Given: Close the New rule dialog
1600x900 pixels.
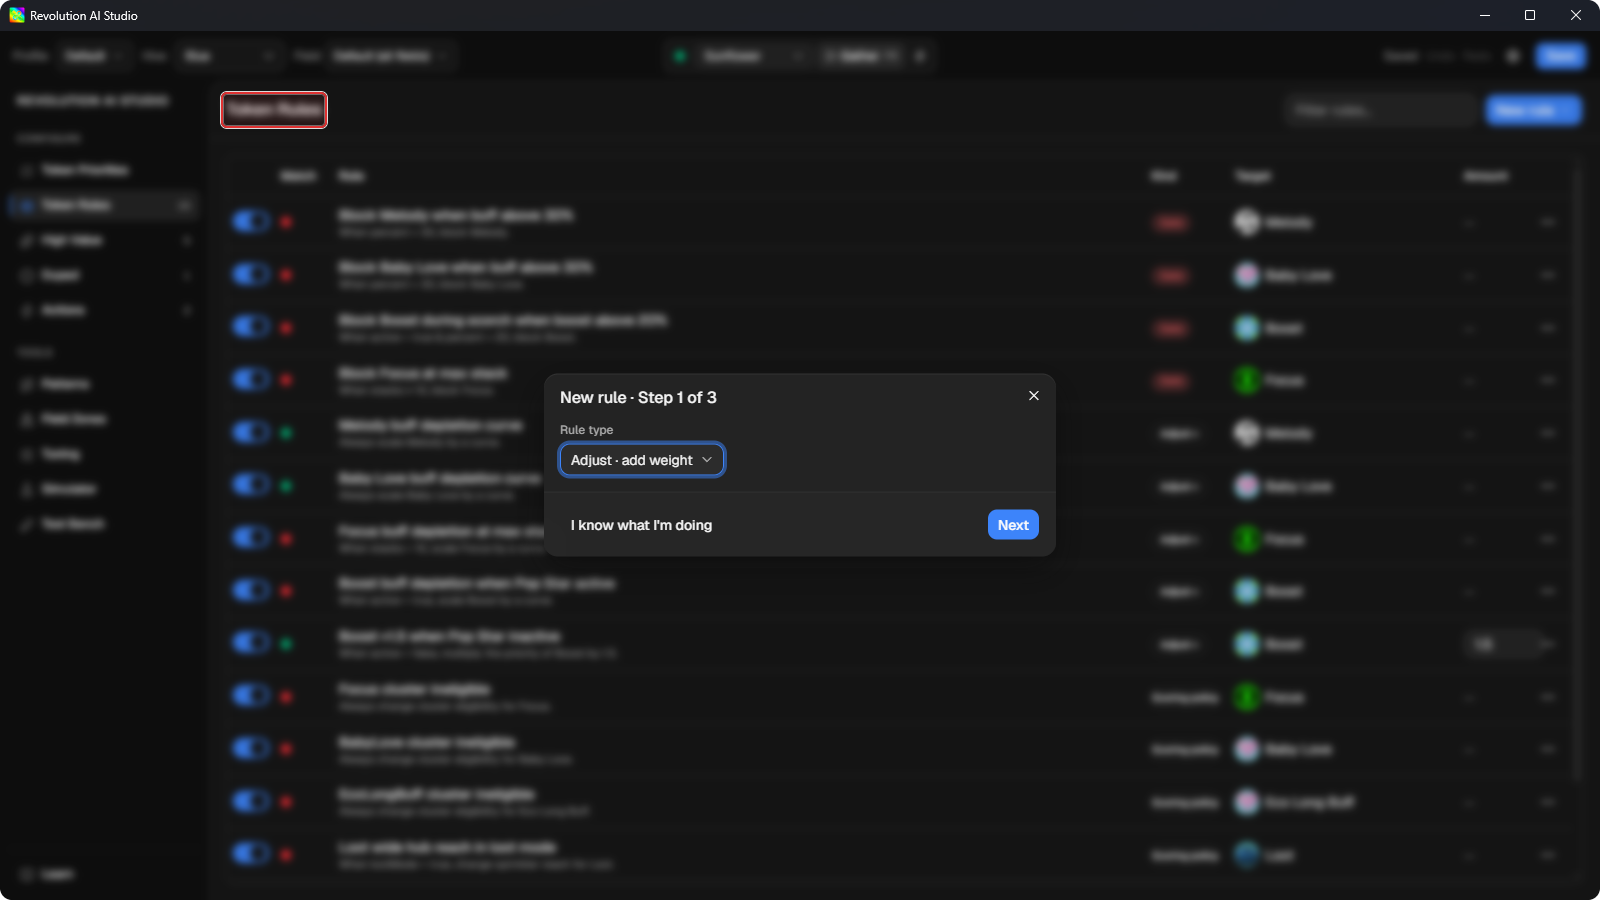Looking at the screenshot, I should pyautogui.click(x=1034, y=396).
